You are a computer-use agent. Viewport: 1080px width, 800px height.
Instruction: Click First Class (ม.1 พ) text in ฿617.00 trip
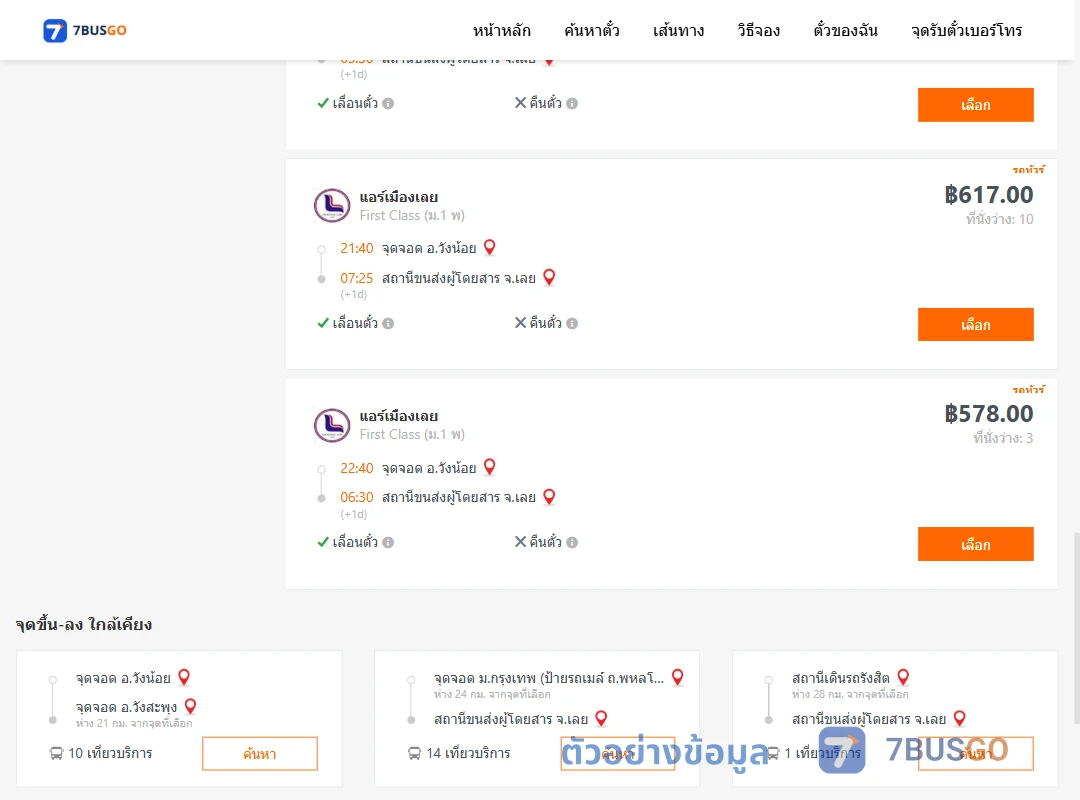412,216
